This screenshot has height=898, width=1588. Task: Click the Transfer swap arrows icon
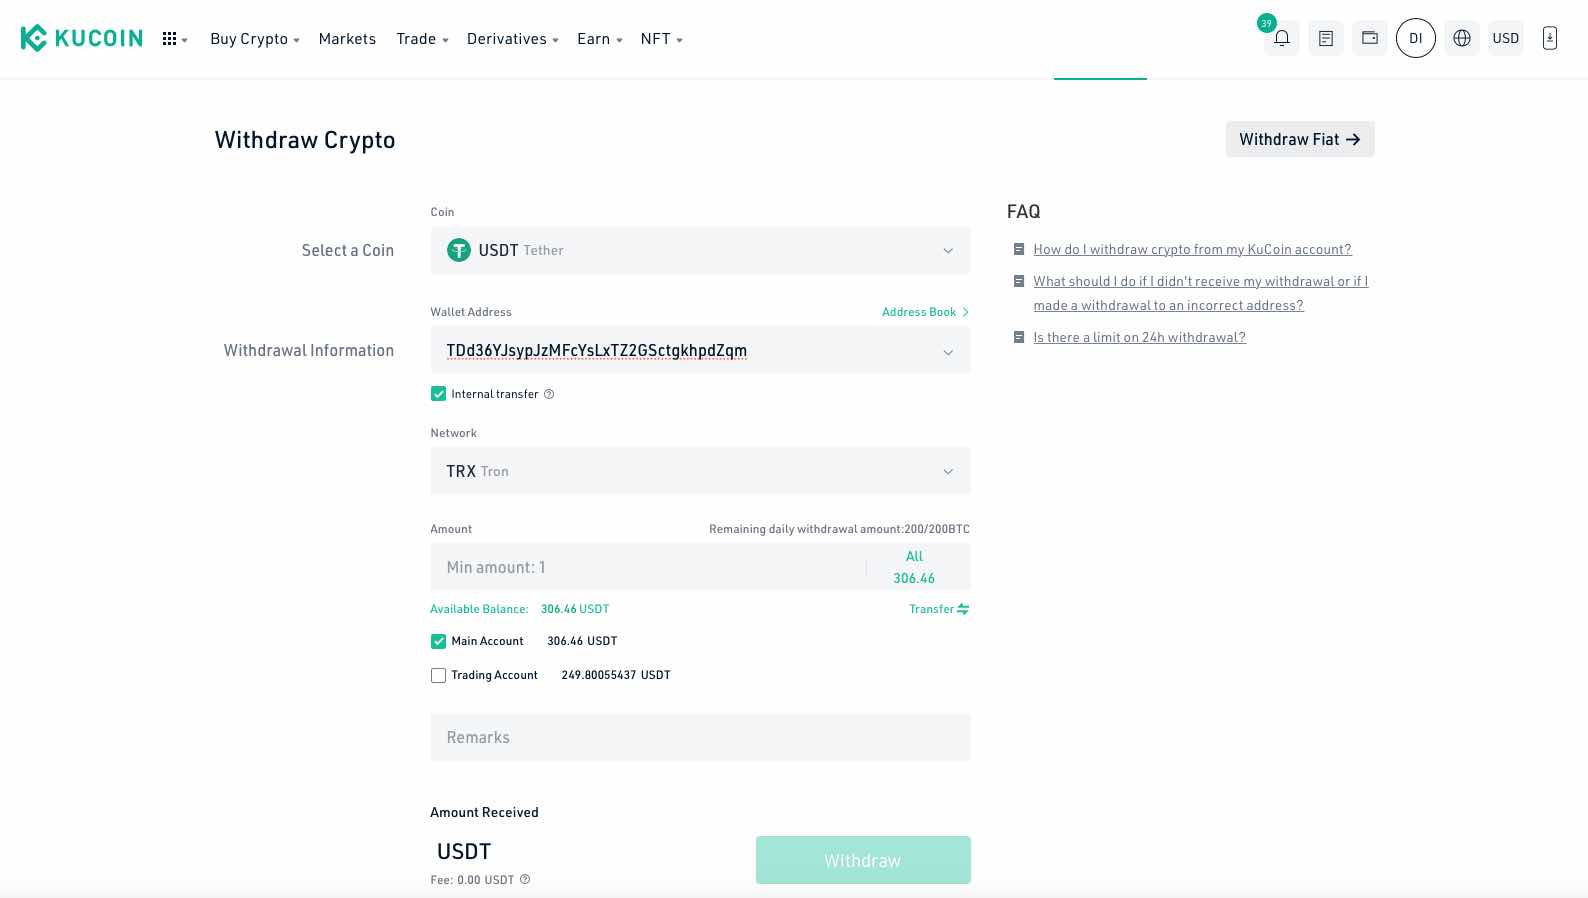click(x=963, y=609)
